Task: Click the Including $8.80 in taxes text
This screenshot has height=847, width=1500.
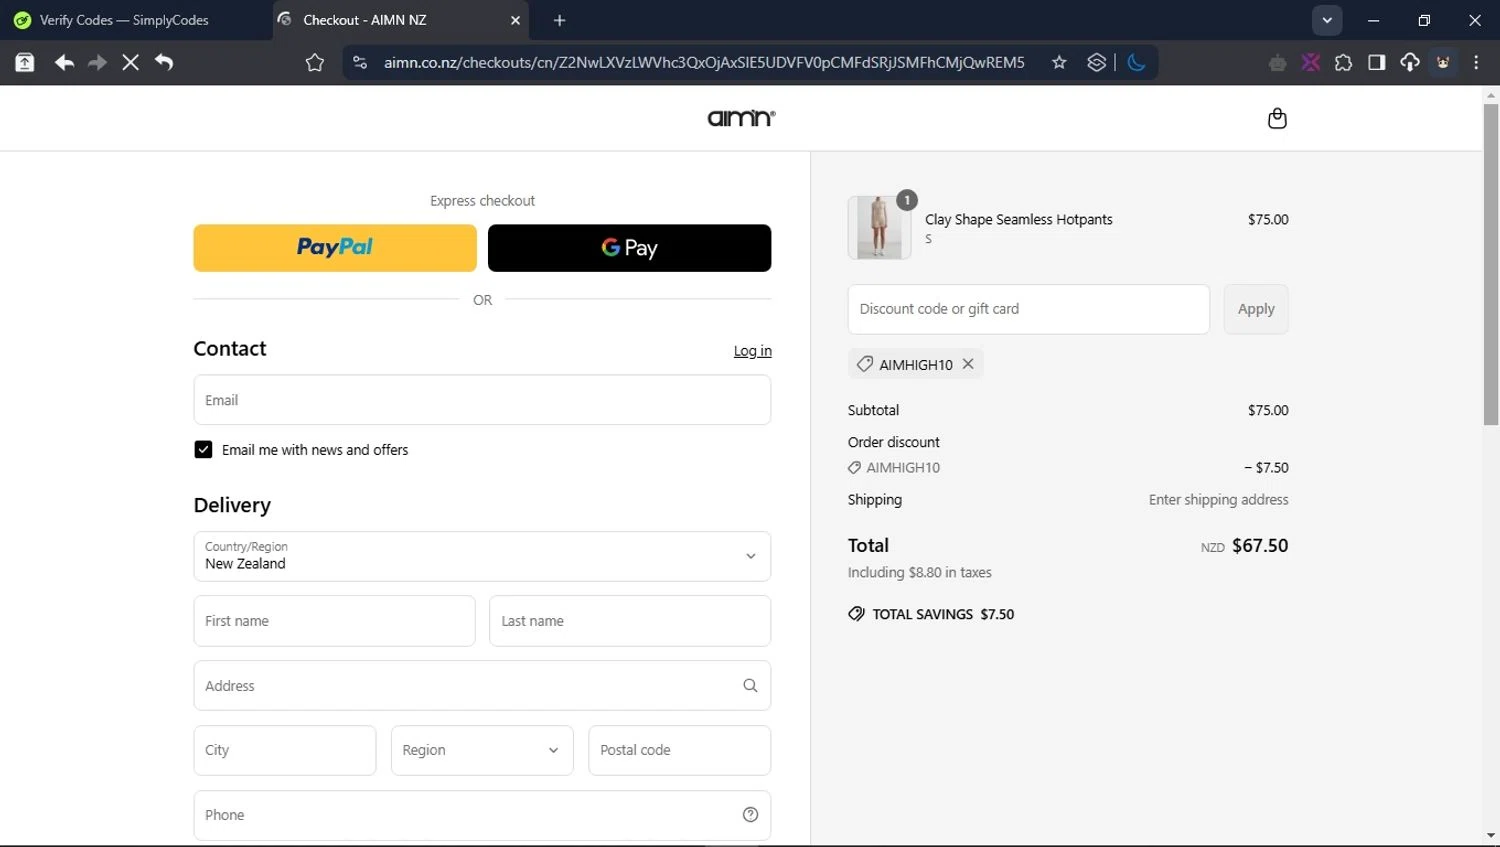Action: click(919, 572)
